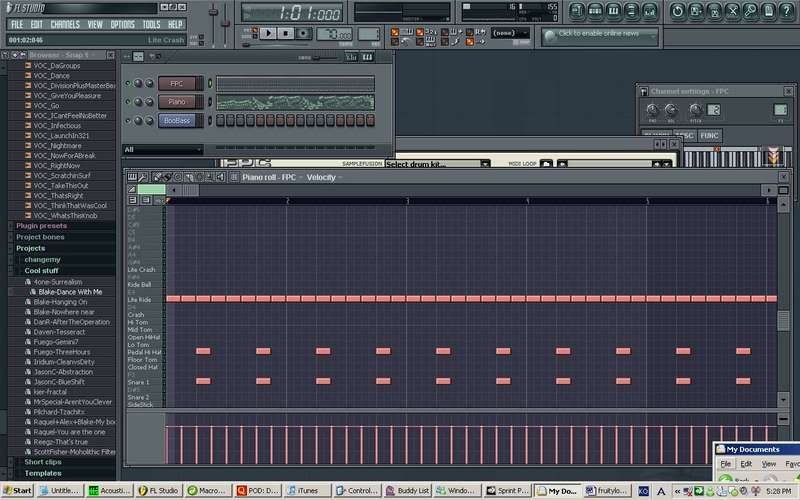Open the help question mark icon
This screenshot has height=500, width=800.
tap(787, 11)
